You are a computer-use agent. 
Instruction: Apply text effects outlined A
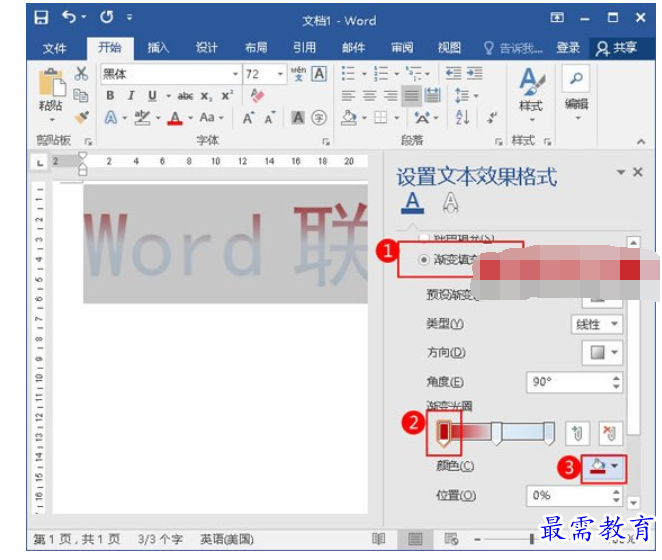pos(111,117)
